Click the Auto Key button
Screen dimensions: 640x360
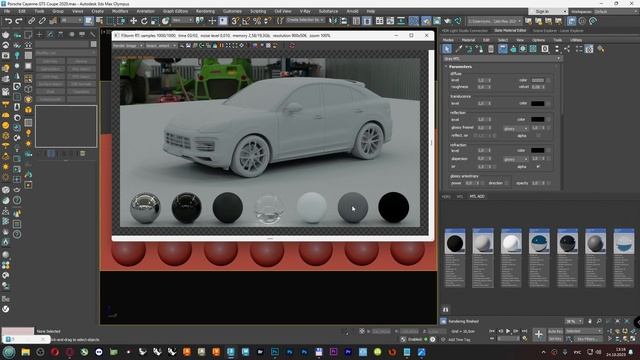click(x=555, y=331)
